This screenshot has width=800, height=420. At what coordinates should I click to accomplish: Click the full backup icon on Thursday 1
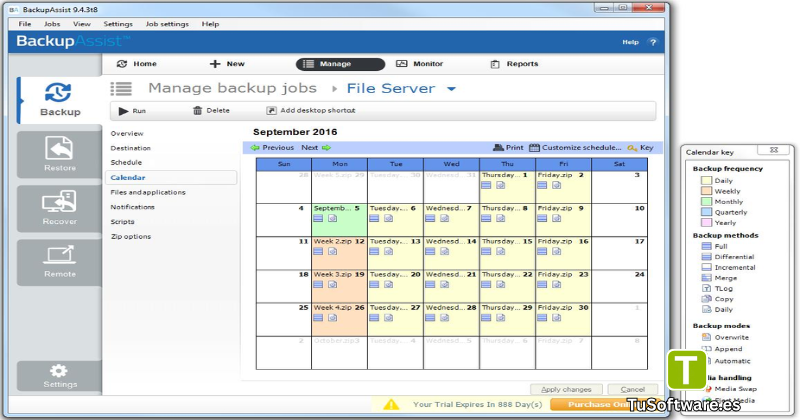[486, 185]
